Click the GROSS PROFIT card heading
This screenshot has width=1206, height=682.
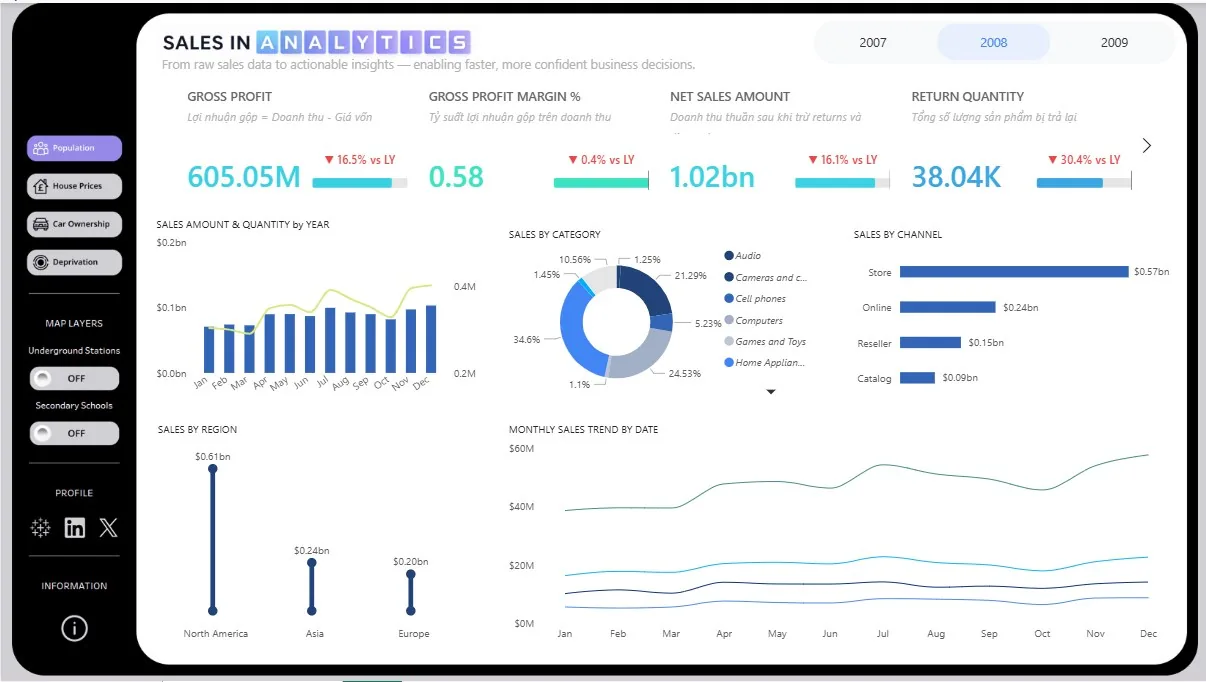click(229, 97)
